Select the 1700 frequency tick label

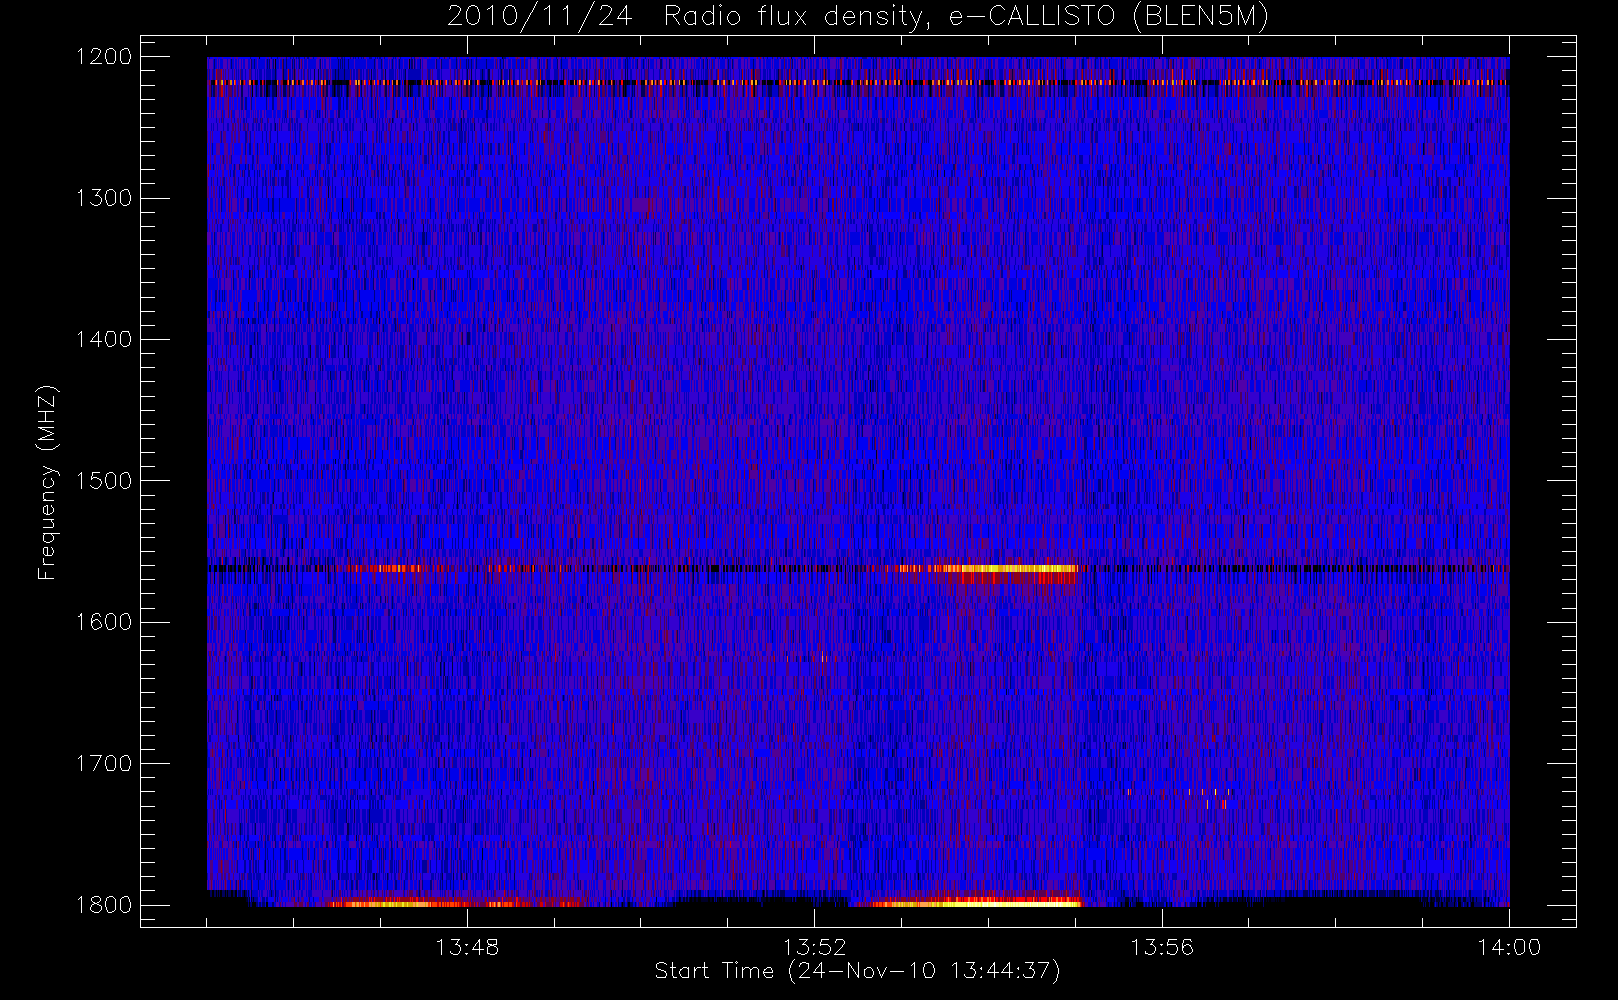pyautogui.click(x=104, y=764)
